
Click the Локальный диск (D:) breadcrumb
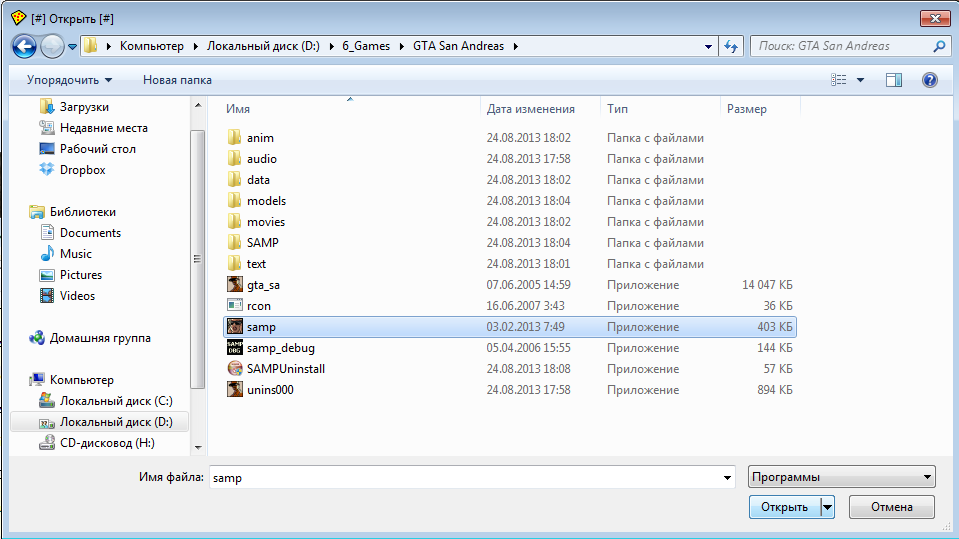(x=263, y=46)
